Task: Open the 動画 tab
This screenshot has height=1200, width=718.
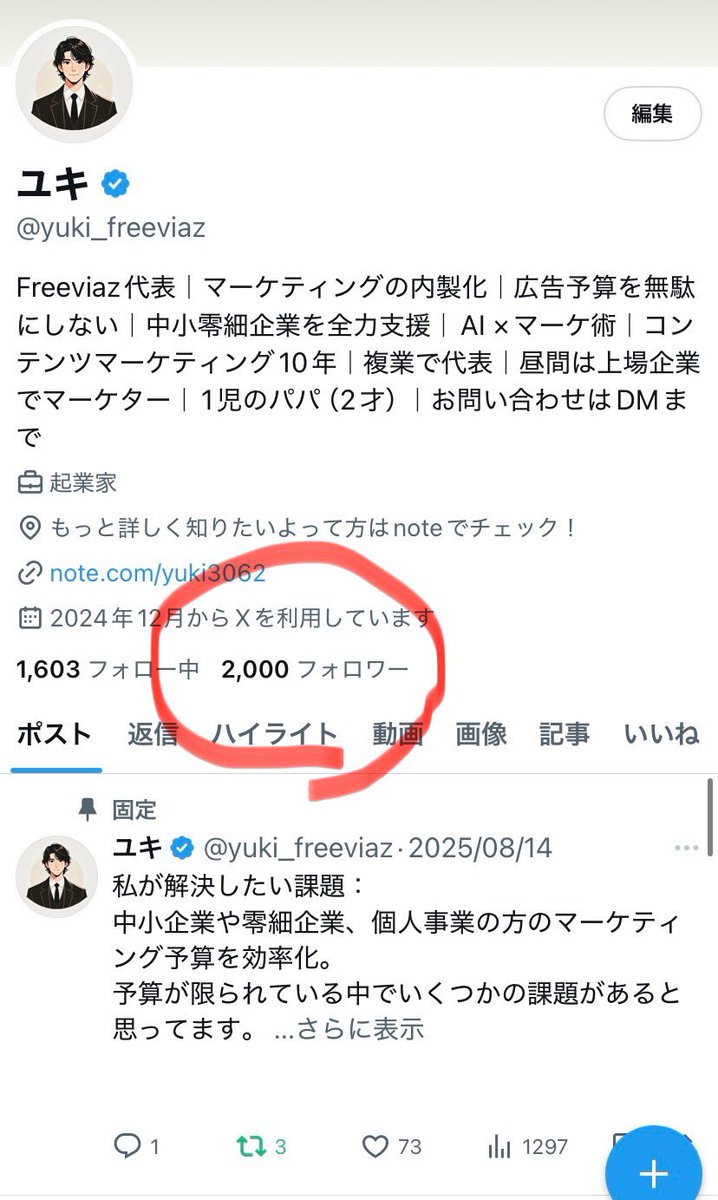Action: pos(398,734)
